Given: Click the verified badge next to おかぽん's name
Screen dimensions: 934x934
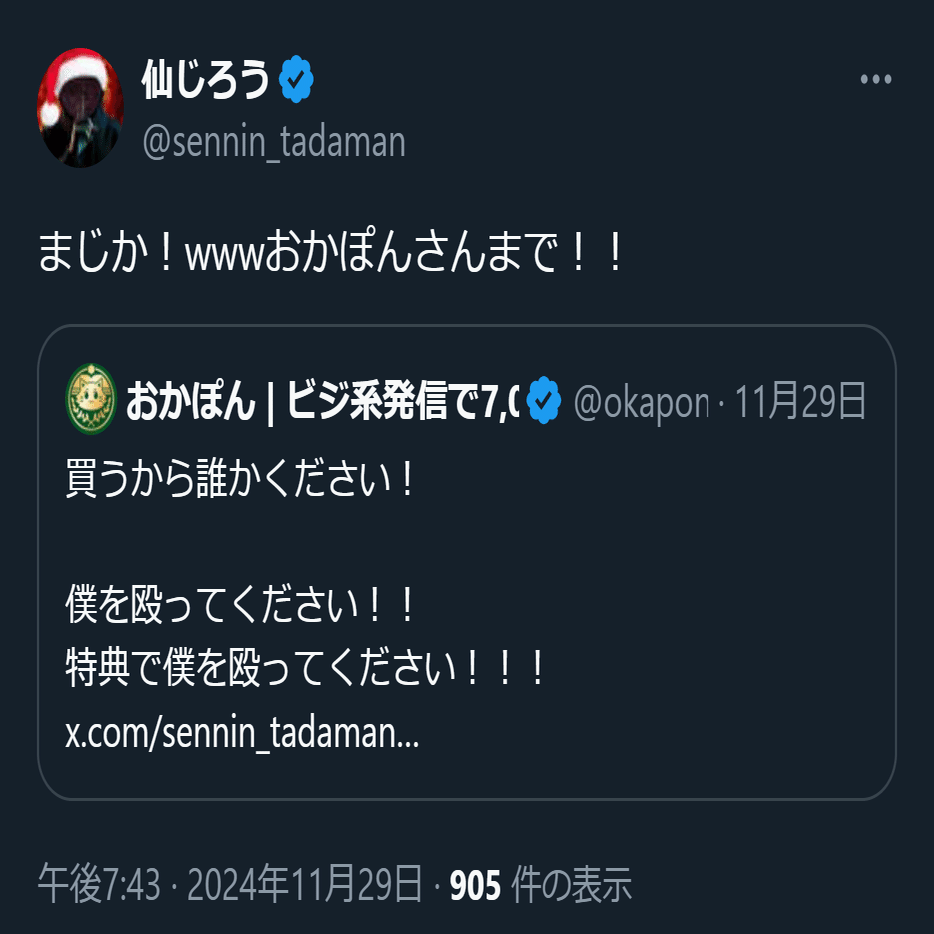Looking at the screenshot, I should pyautogui.click(x=544, y=400).
